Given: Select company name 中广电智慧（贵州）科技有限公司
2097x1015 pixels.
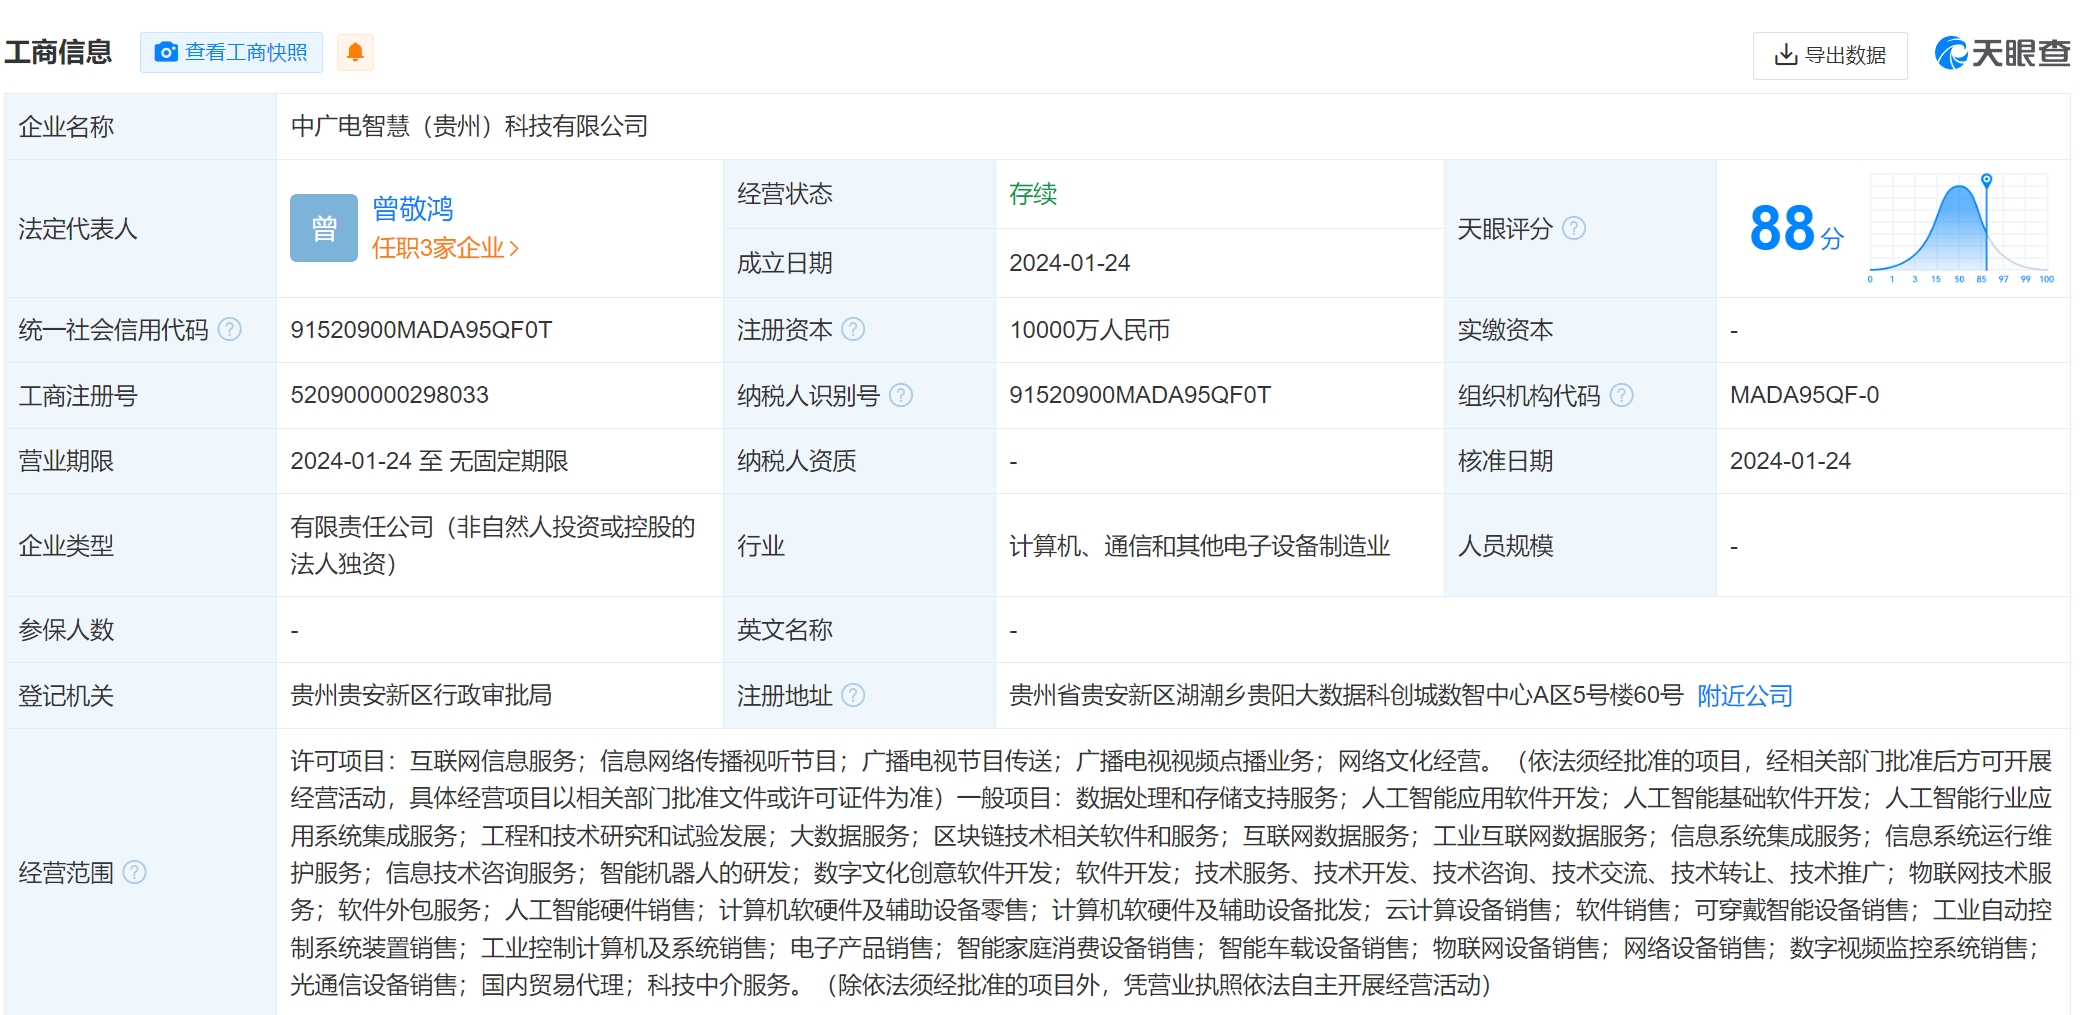Looking at the screenshot, I should tap(469, 126).
